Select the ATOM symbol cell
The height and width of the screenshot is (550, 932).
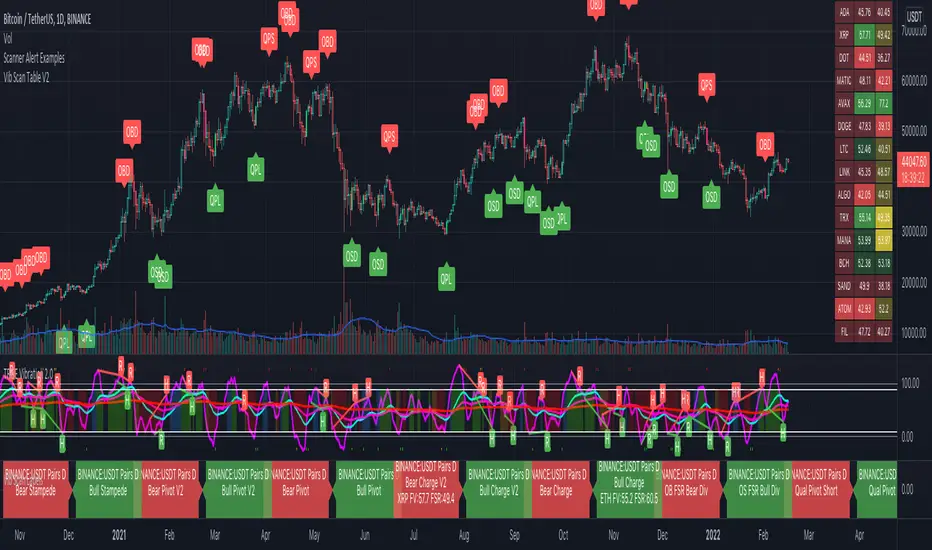(844, 309)
